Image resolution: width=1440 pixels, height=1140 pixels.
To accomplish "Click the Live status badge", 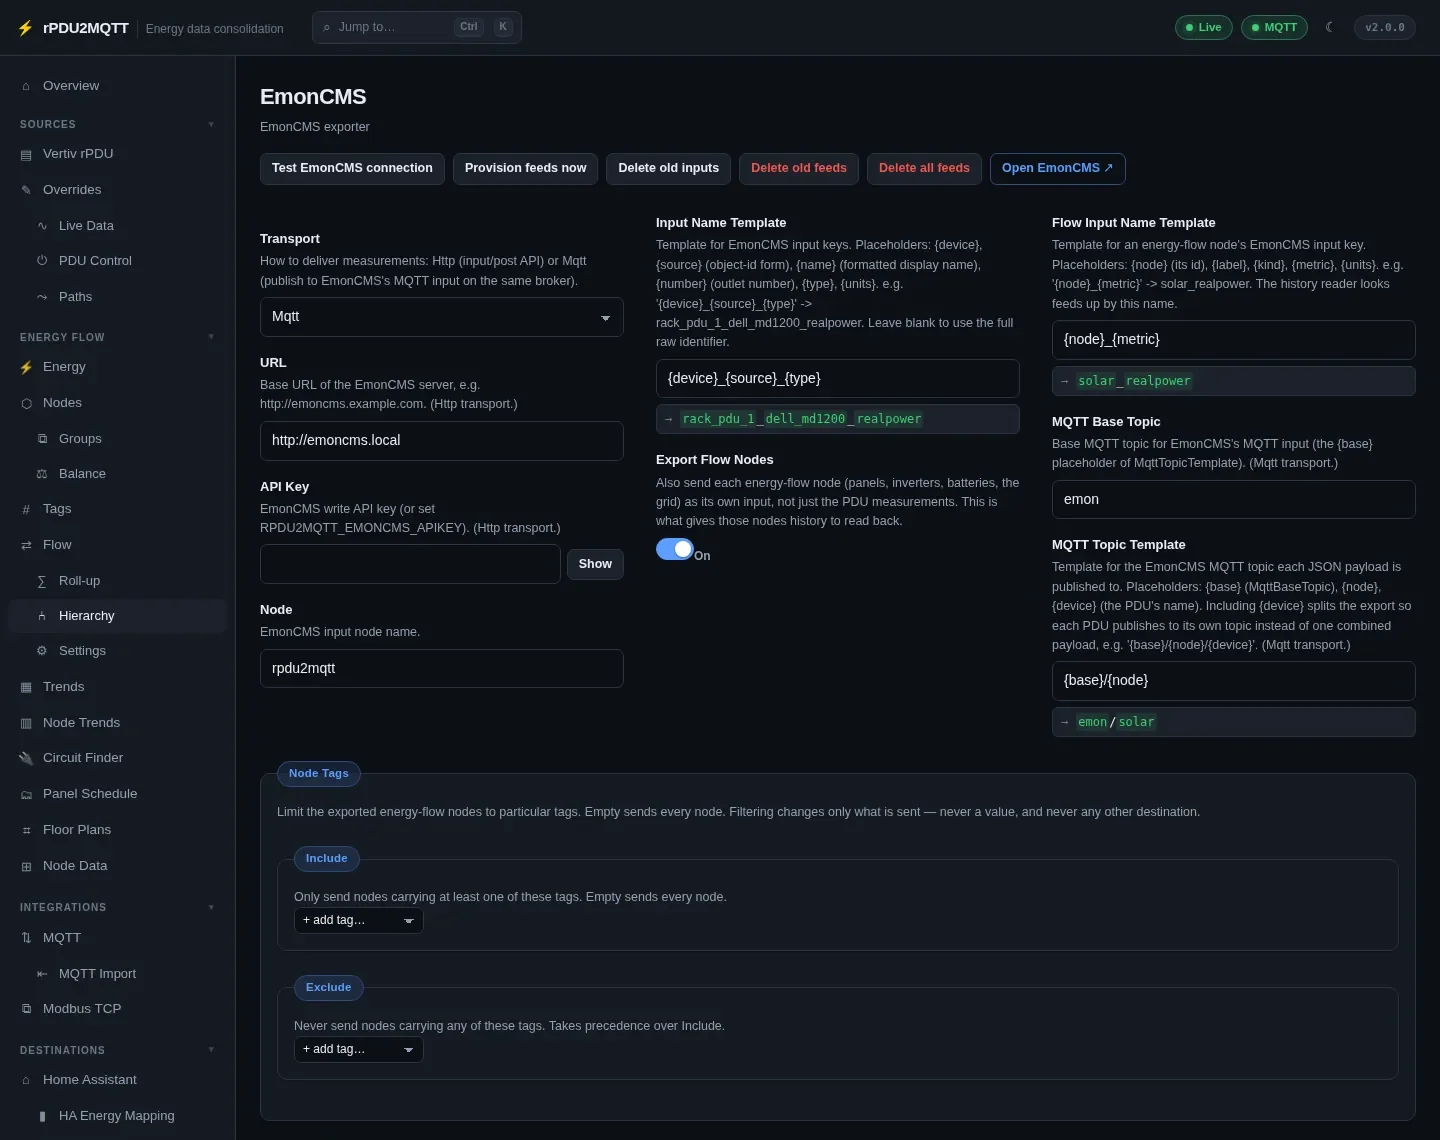I will tap(1203, 28).
